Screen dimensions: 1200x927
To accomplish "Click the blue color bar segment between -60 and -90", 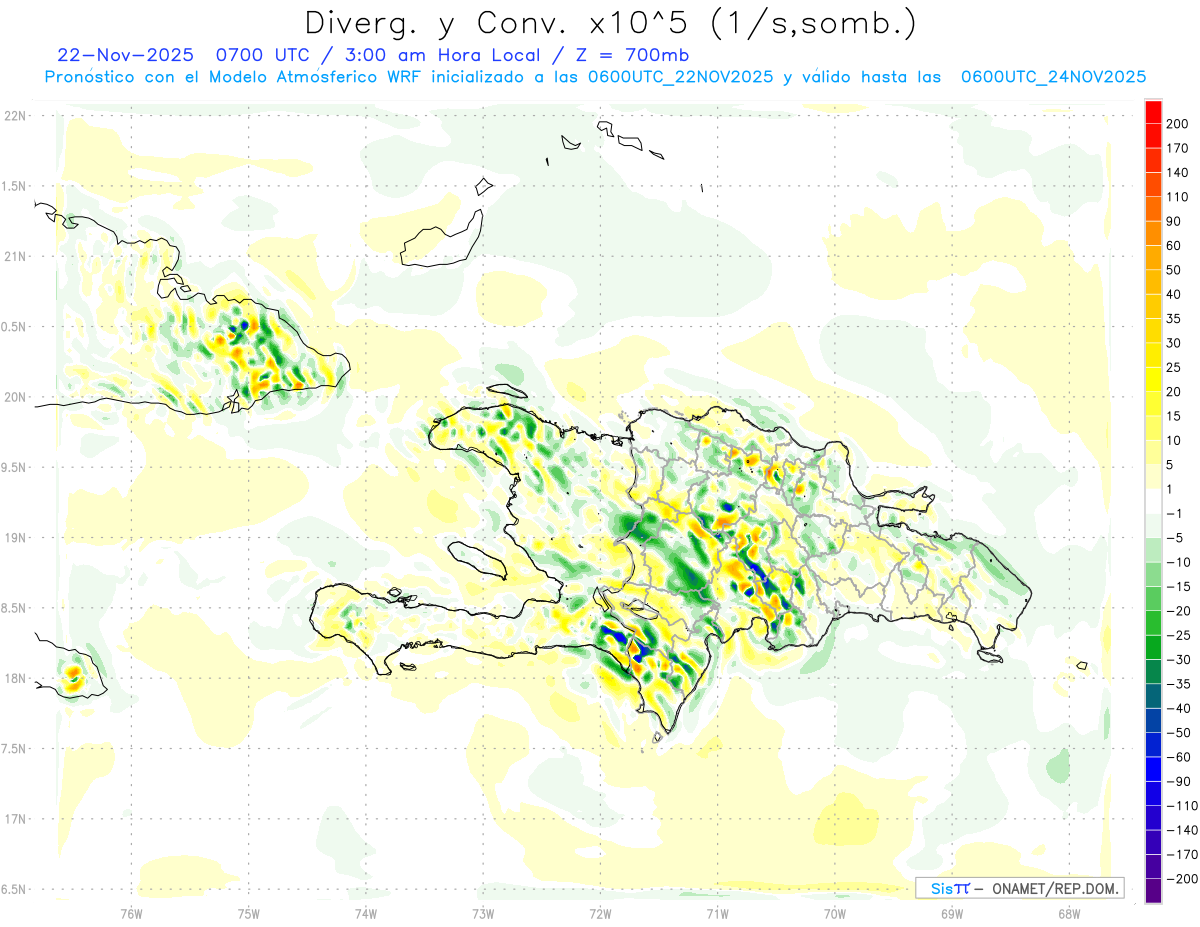I will [x=1153, y=769].
